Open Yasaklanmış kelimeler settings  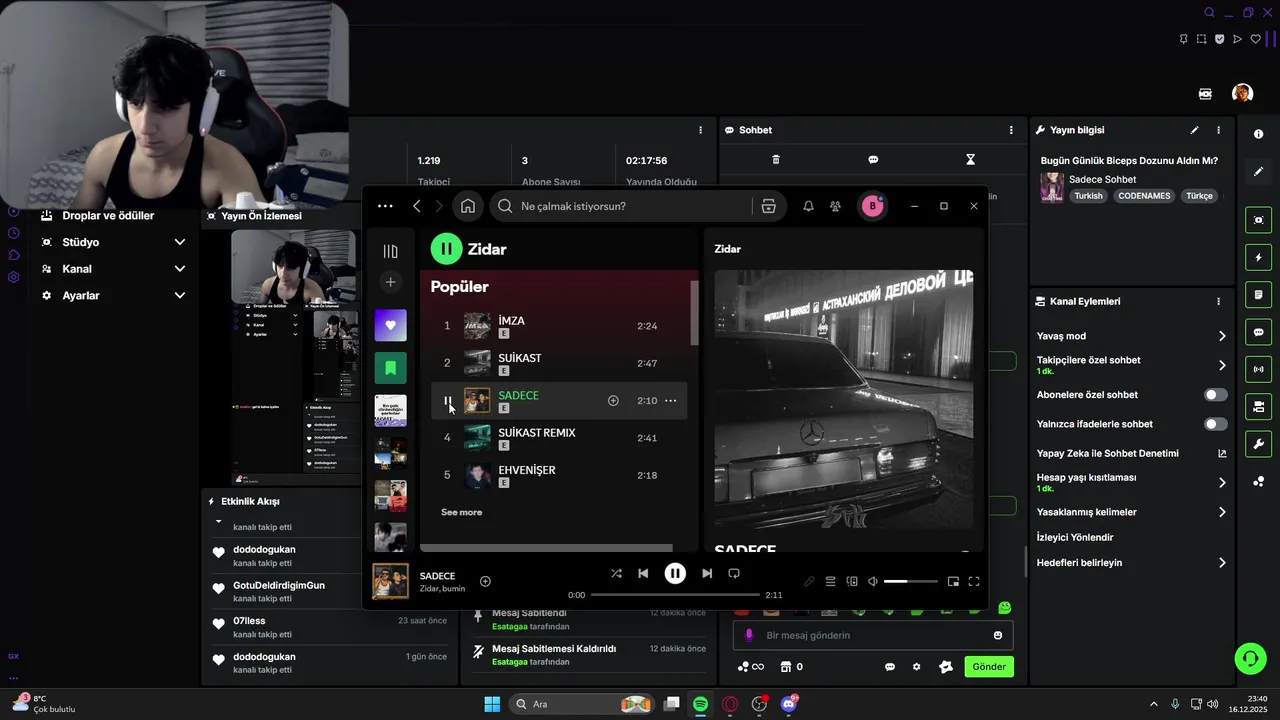pyautogui.click(x=1221, y=512)
